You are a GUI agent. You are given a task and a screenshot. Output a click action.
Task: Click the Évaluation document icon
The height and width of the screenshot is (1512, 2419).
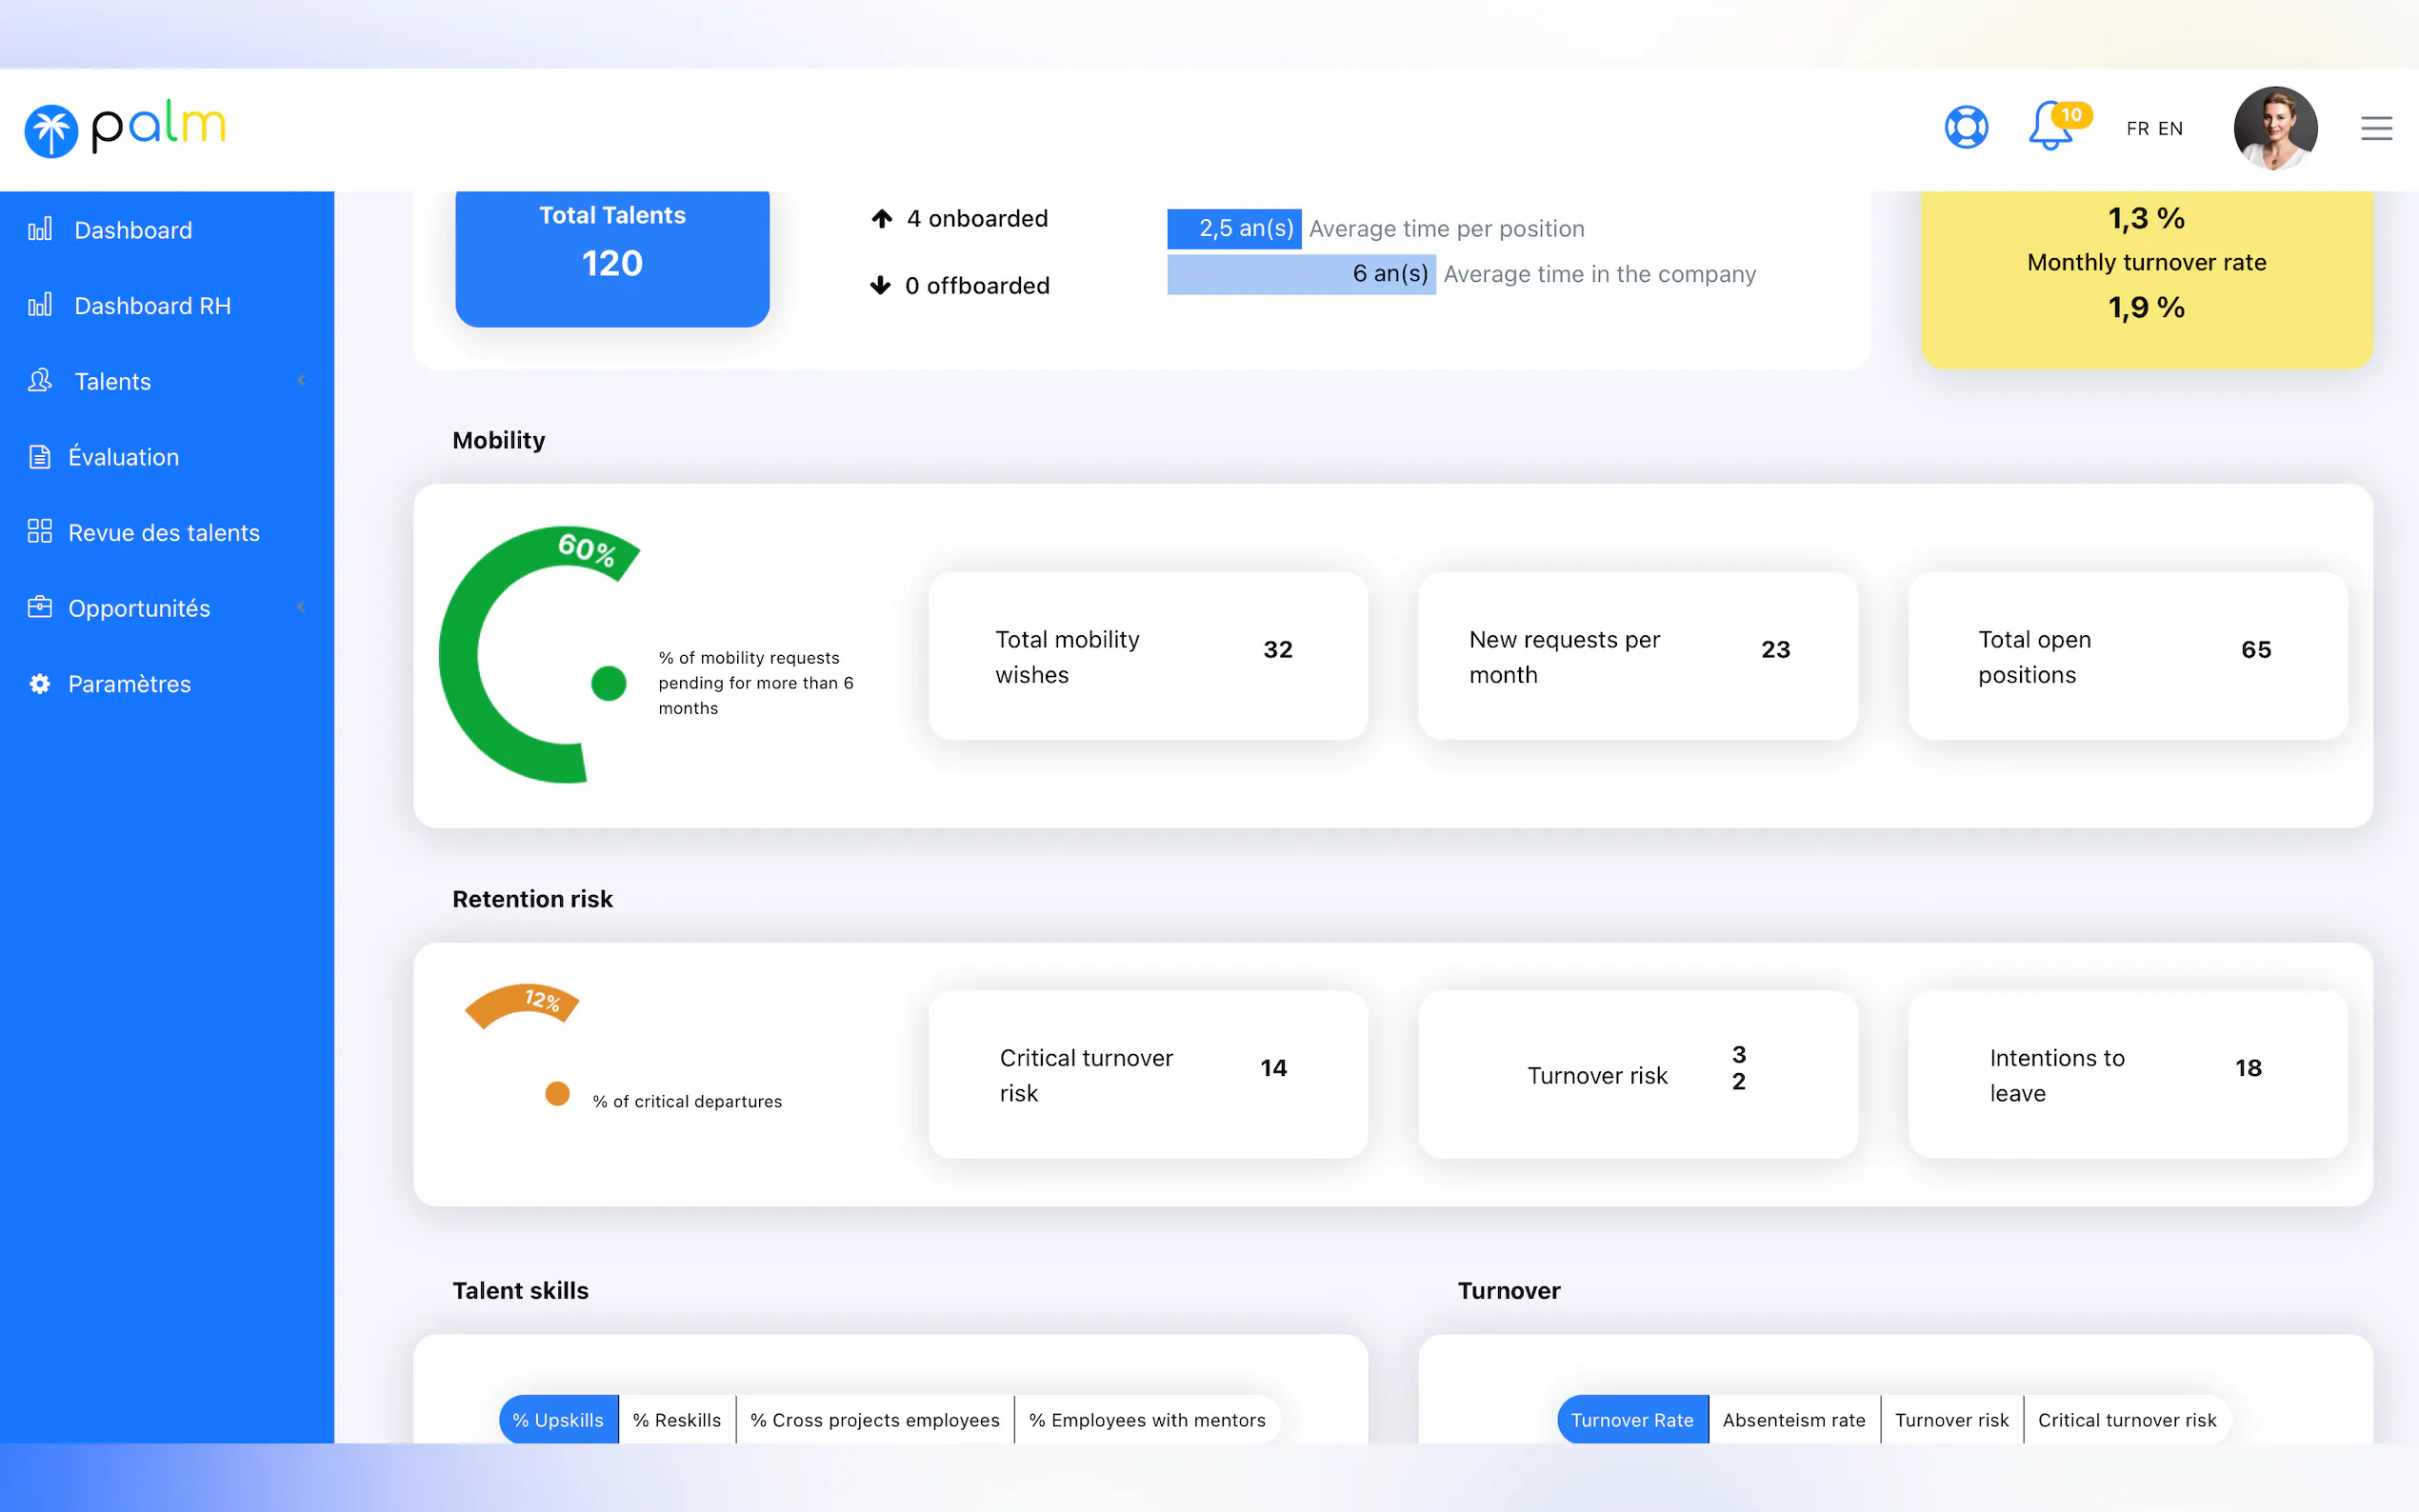(x=40, y=457)
